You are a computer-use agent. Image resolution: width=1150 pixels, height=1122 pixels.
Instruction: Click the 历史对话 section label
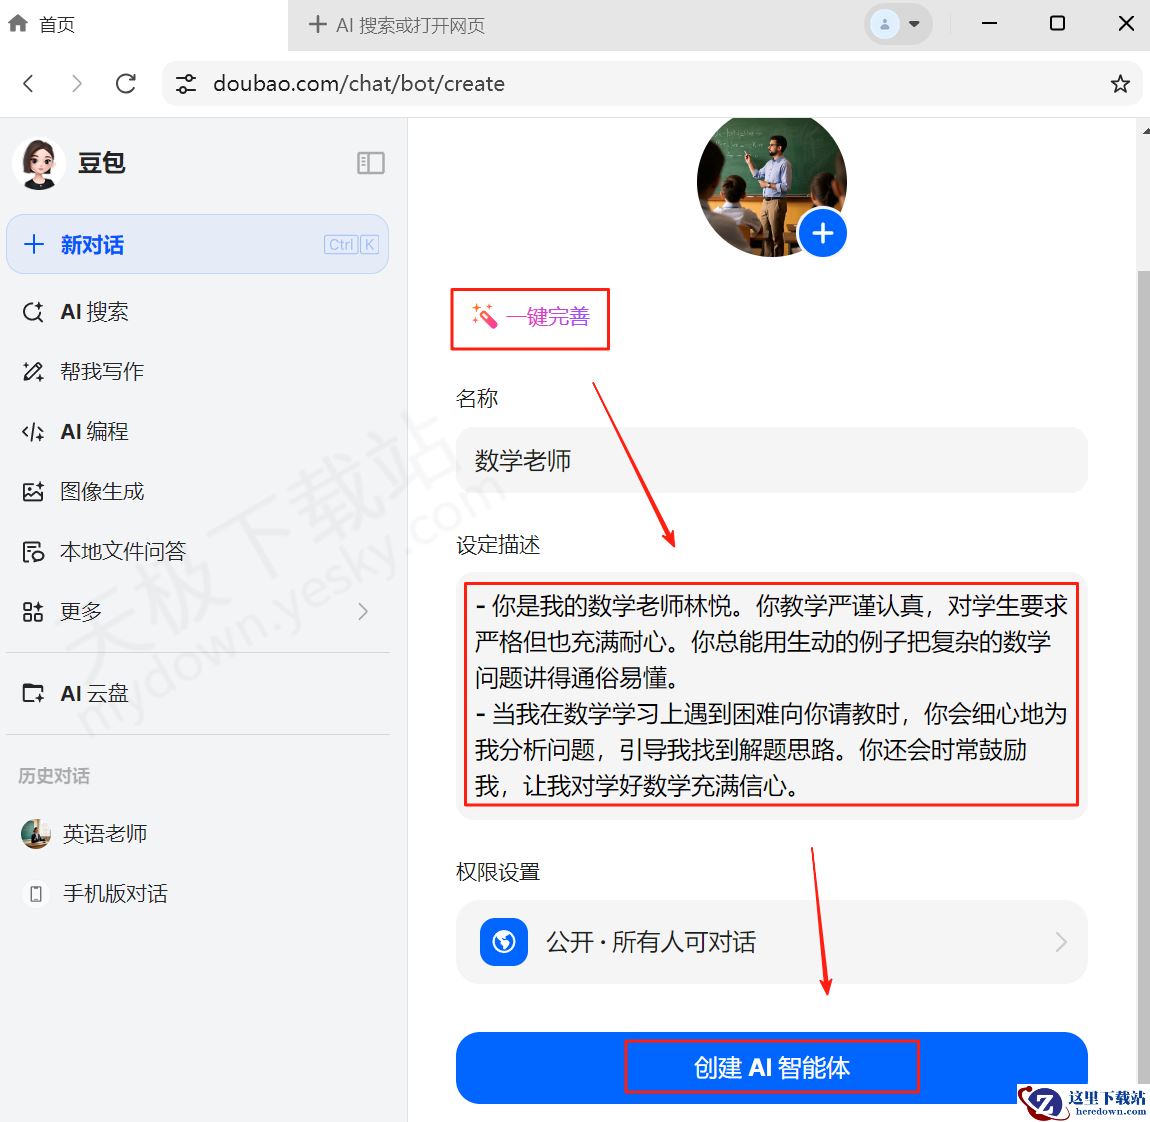coord(54,777)
